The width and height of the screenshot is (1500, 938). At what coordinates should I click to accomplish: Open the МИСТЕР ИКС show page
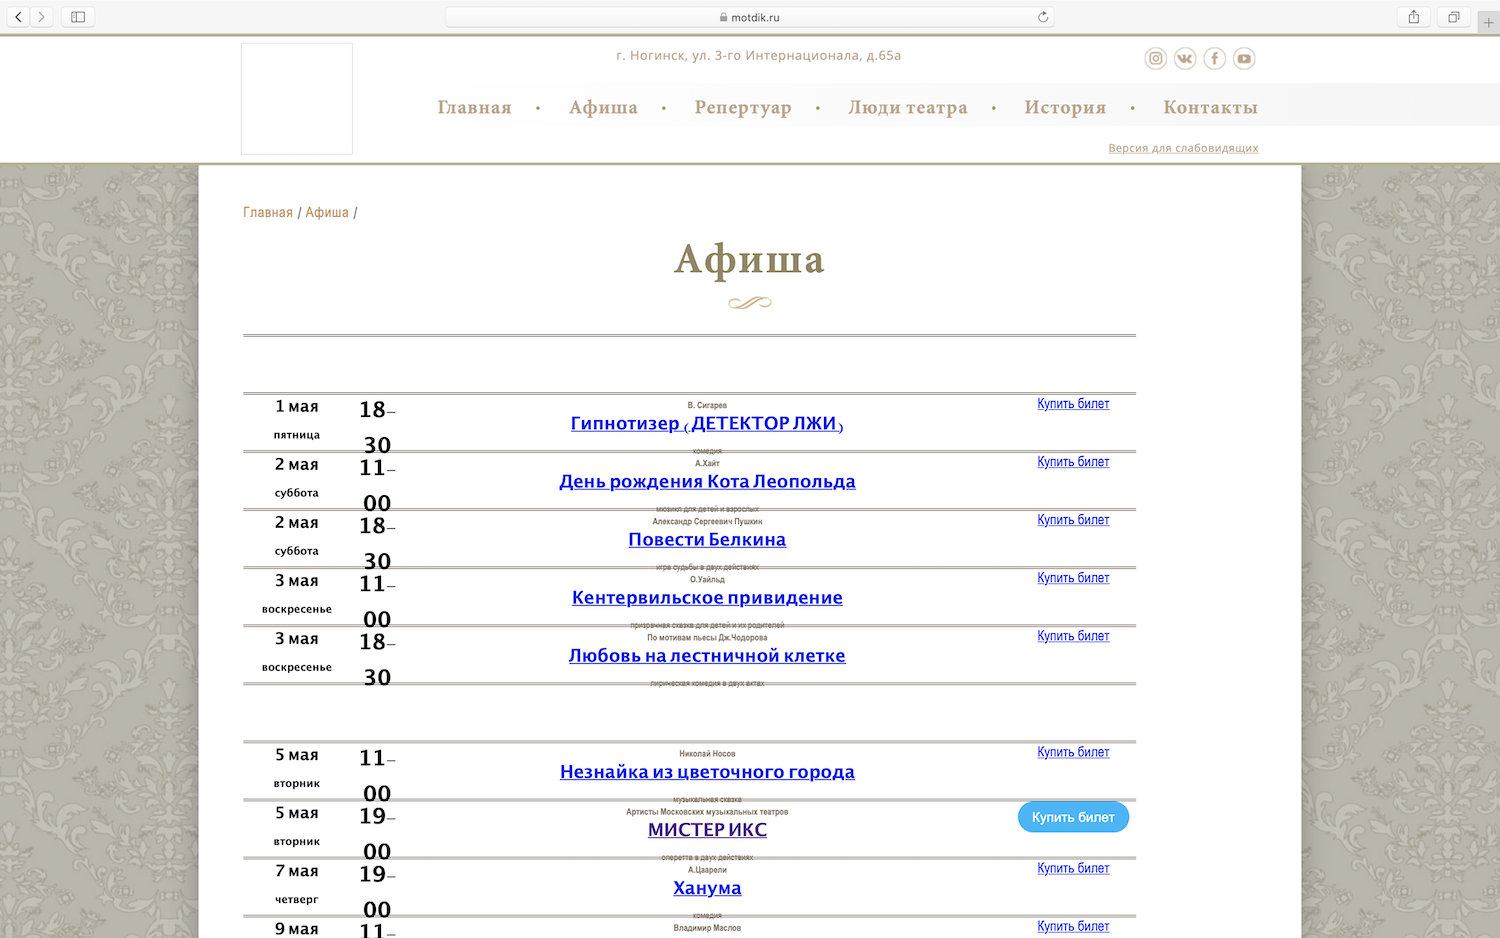(707, 830)
